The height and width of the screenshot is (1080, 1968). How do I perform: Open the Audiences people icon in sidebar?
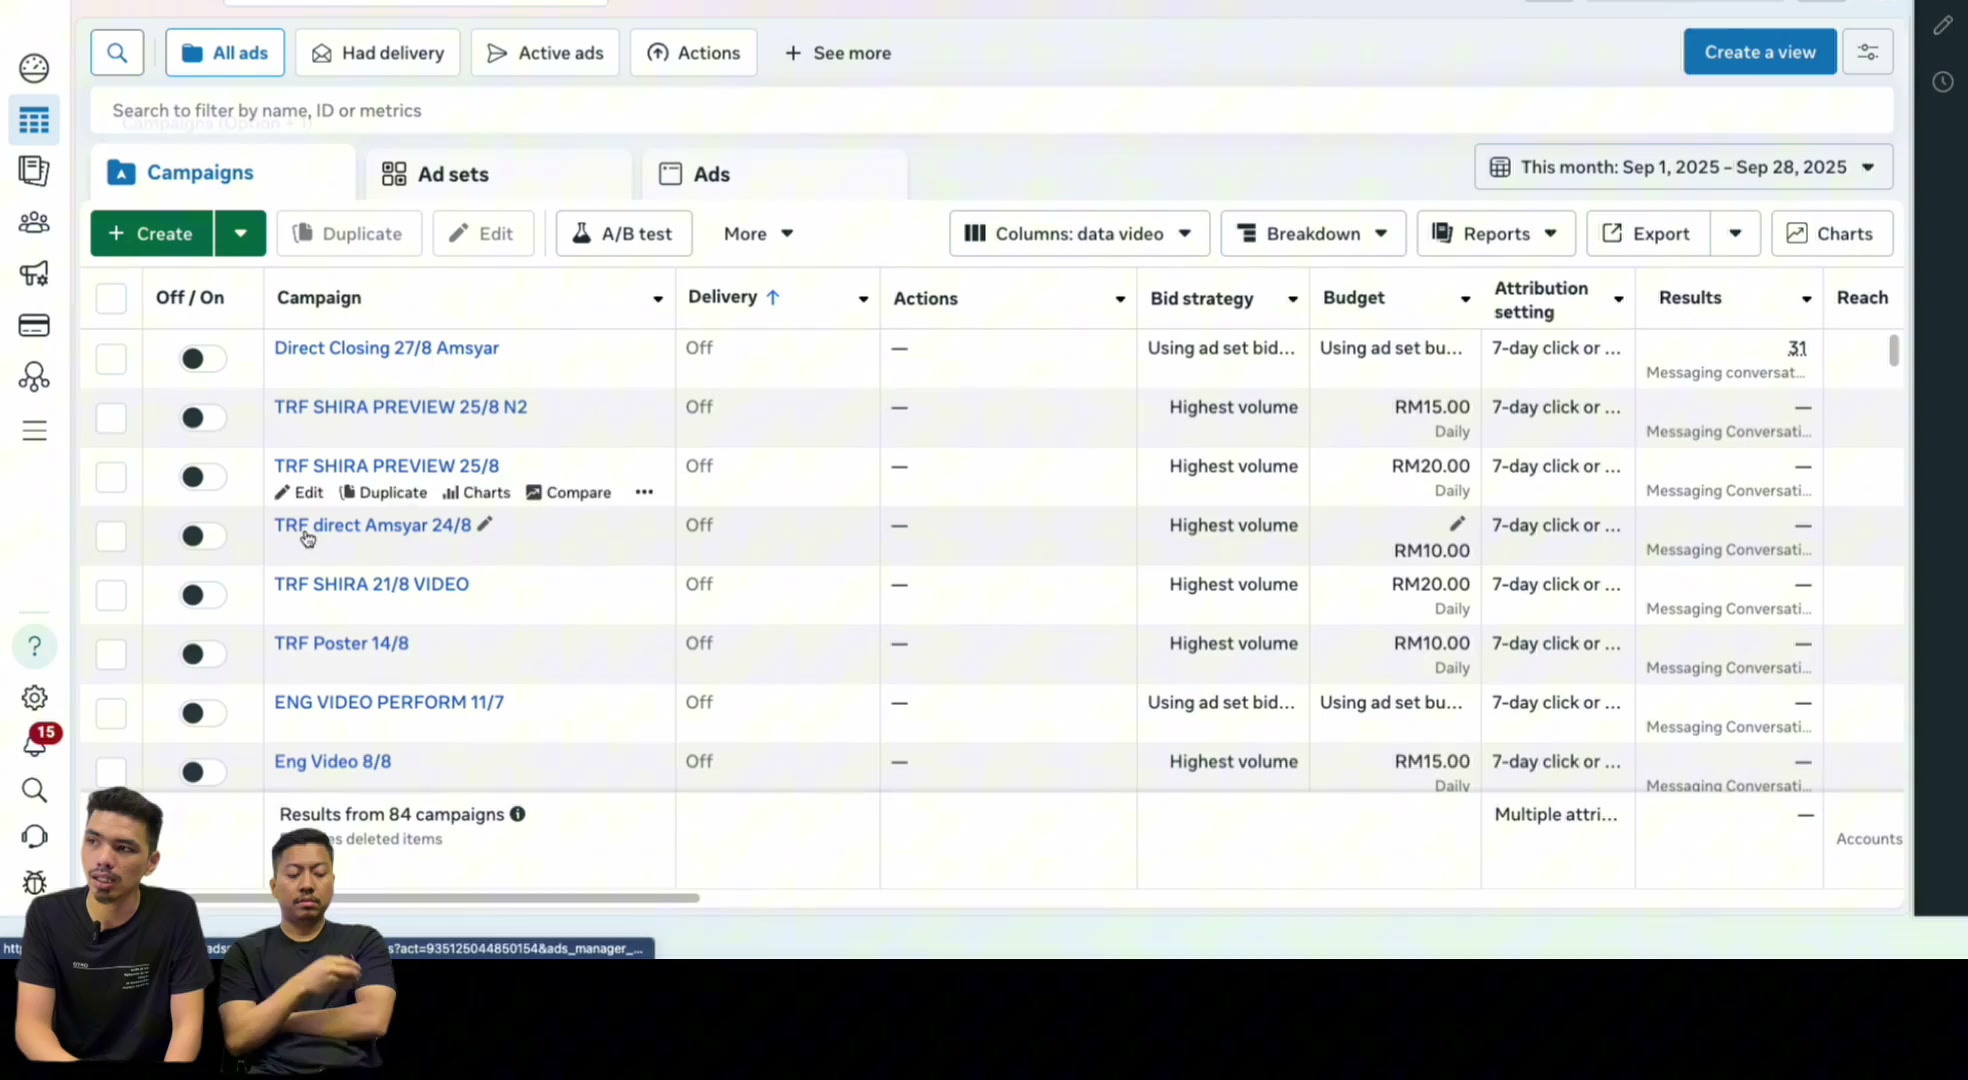[x=34, y=223]
